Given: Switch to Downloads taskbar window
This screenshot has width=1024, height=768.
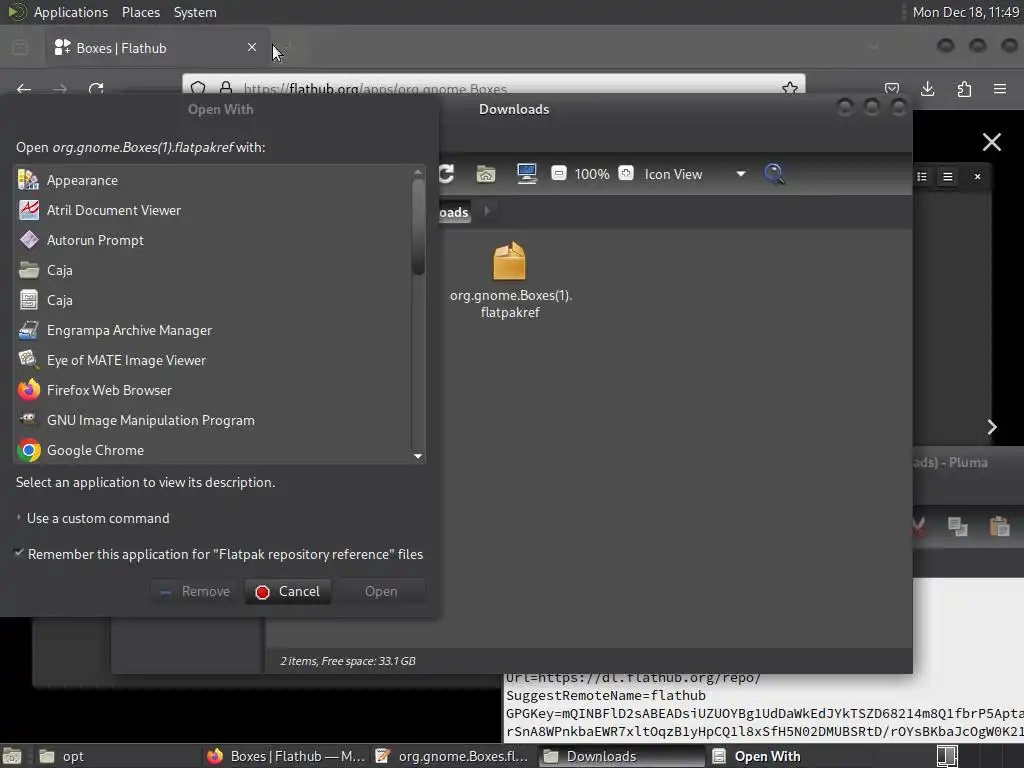Looking at the screenshot, I should [x=621, y=756].
